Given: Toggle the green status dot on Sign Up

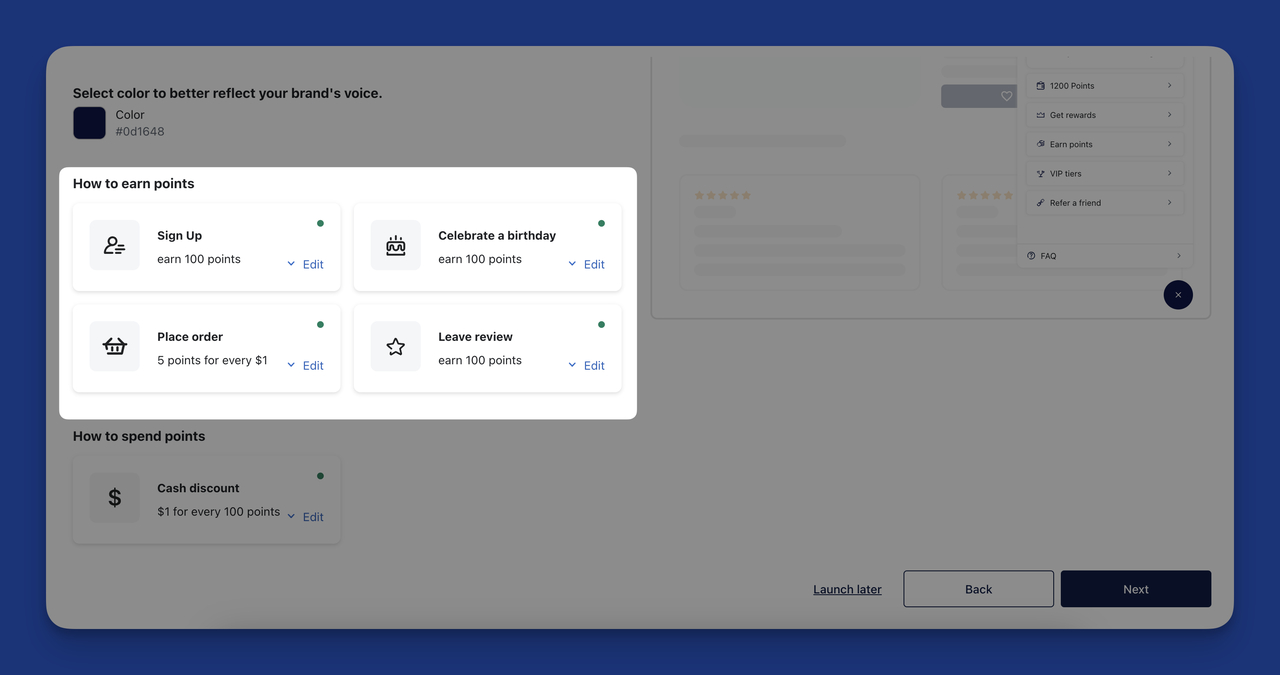Looking at the screenshot, I should coord(320,222).
